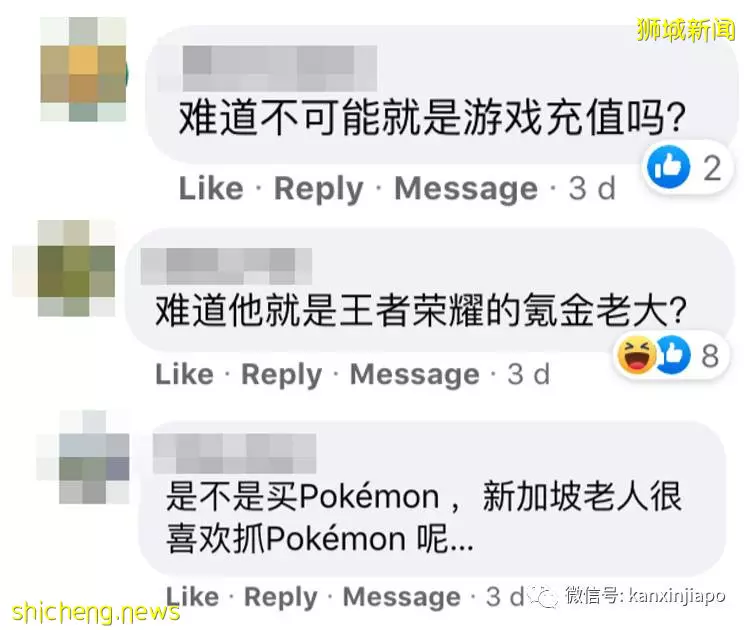Message the author of 王者荣耀 comment
The image size is (750, 630).
tap(415, 374)
